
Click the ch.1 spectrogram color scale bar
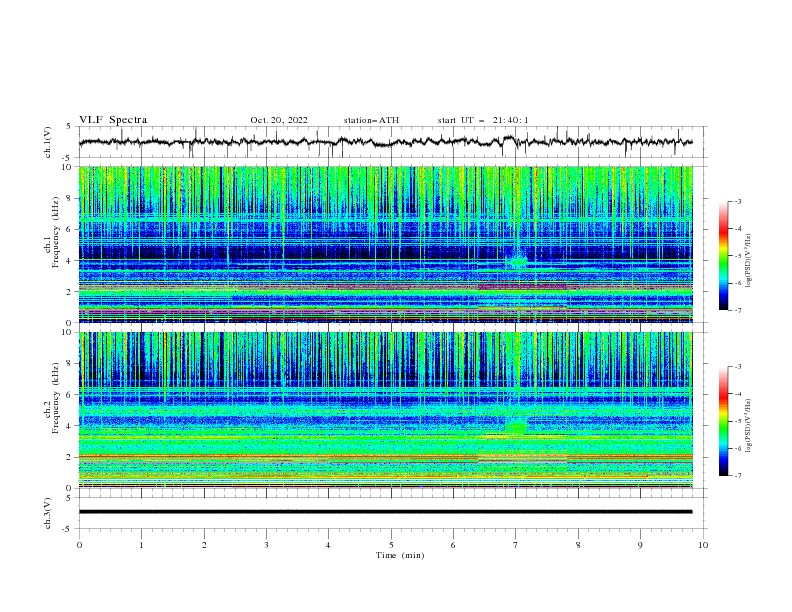click(x=723, y=256)
